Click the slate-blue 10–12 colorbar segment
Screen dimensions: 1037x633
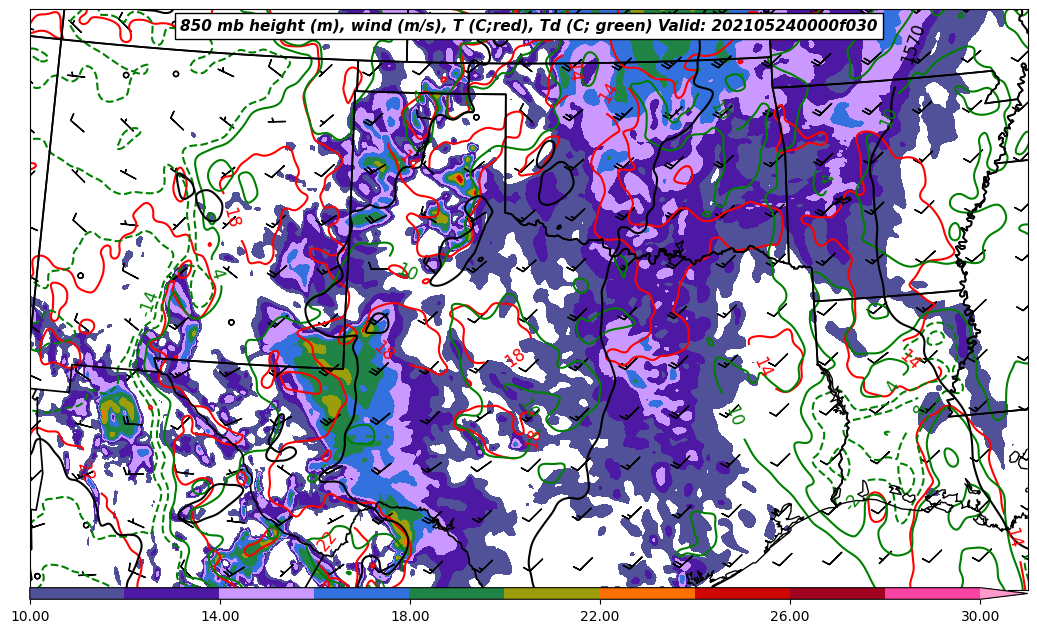[x=77, y=593]
